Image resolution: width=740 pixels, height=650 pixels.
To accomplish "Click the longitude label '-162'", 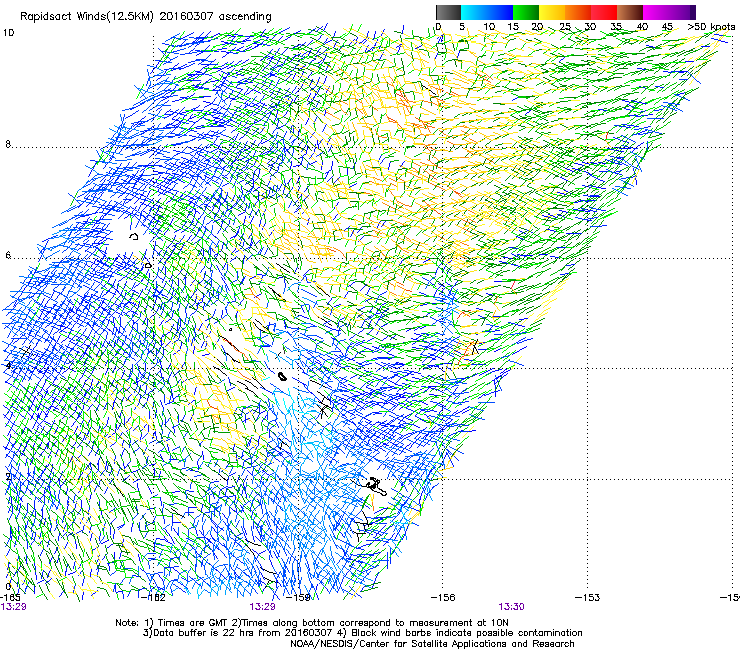I will point(153,598).
